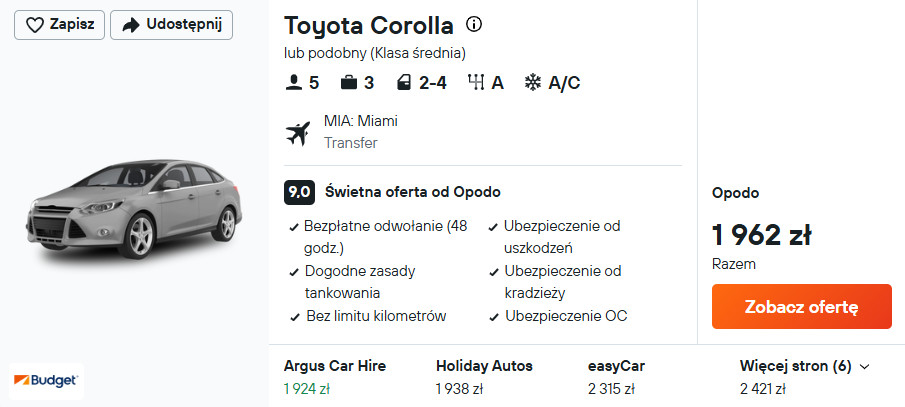Screen dimensions: 905x407
Task: Click the 9.0 rating badge
Action: click(x=299, y=192)
